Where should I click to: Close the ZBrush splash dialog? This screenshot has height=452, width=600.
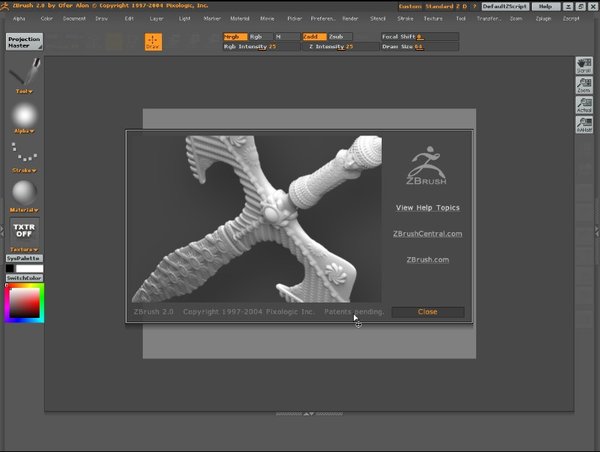point(427,312)
